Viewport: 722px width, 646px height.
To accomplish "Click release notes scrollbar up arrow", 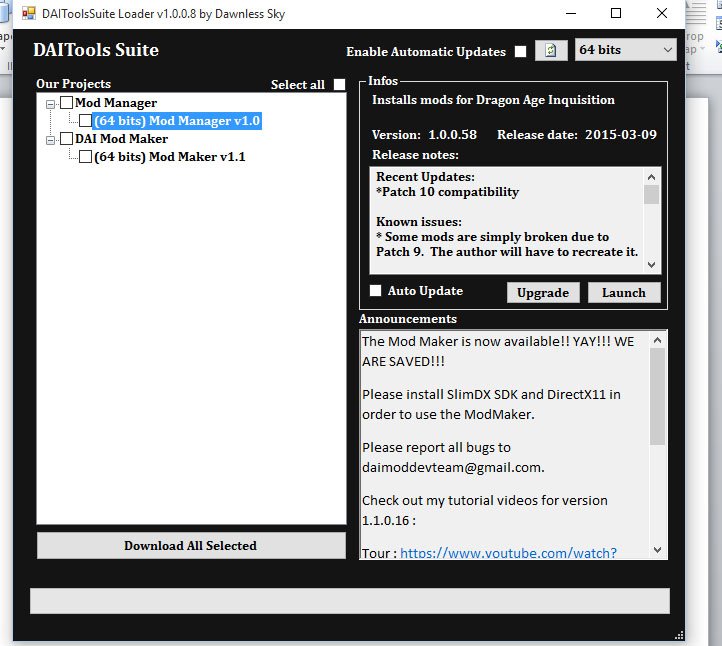I will pos(651,177).
